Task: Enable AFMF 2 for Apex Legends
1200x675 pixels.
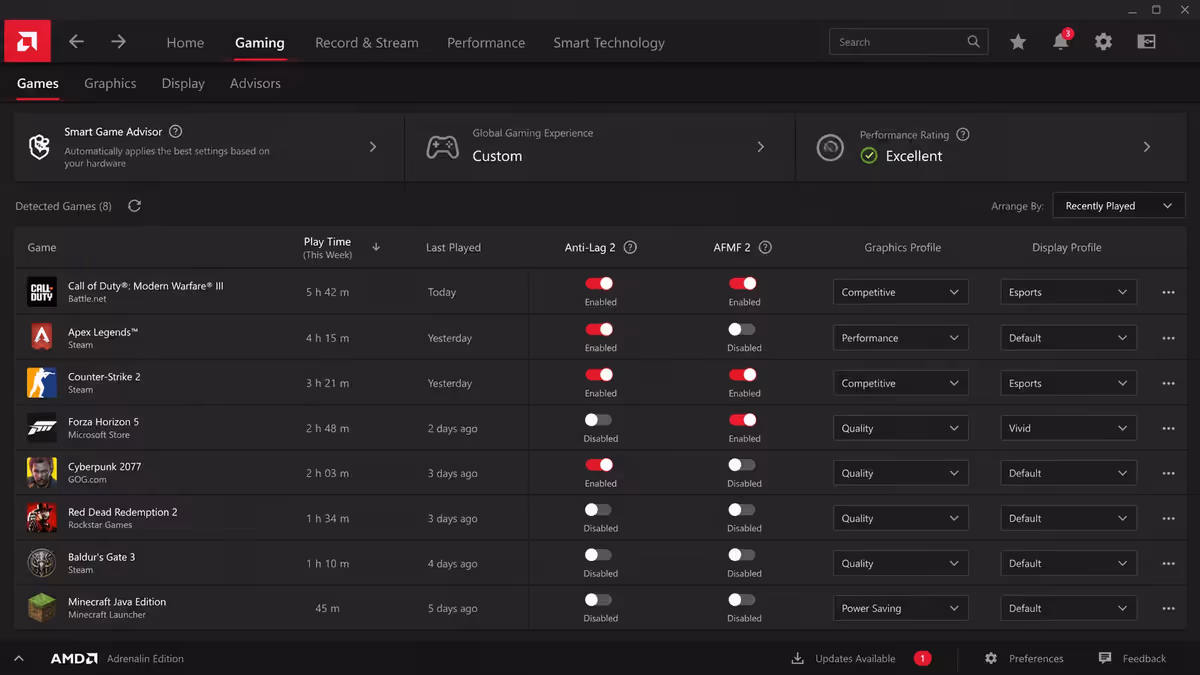Action: pyautogui.click(x=742, y=329)
